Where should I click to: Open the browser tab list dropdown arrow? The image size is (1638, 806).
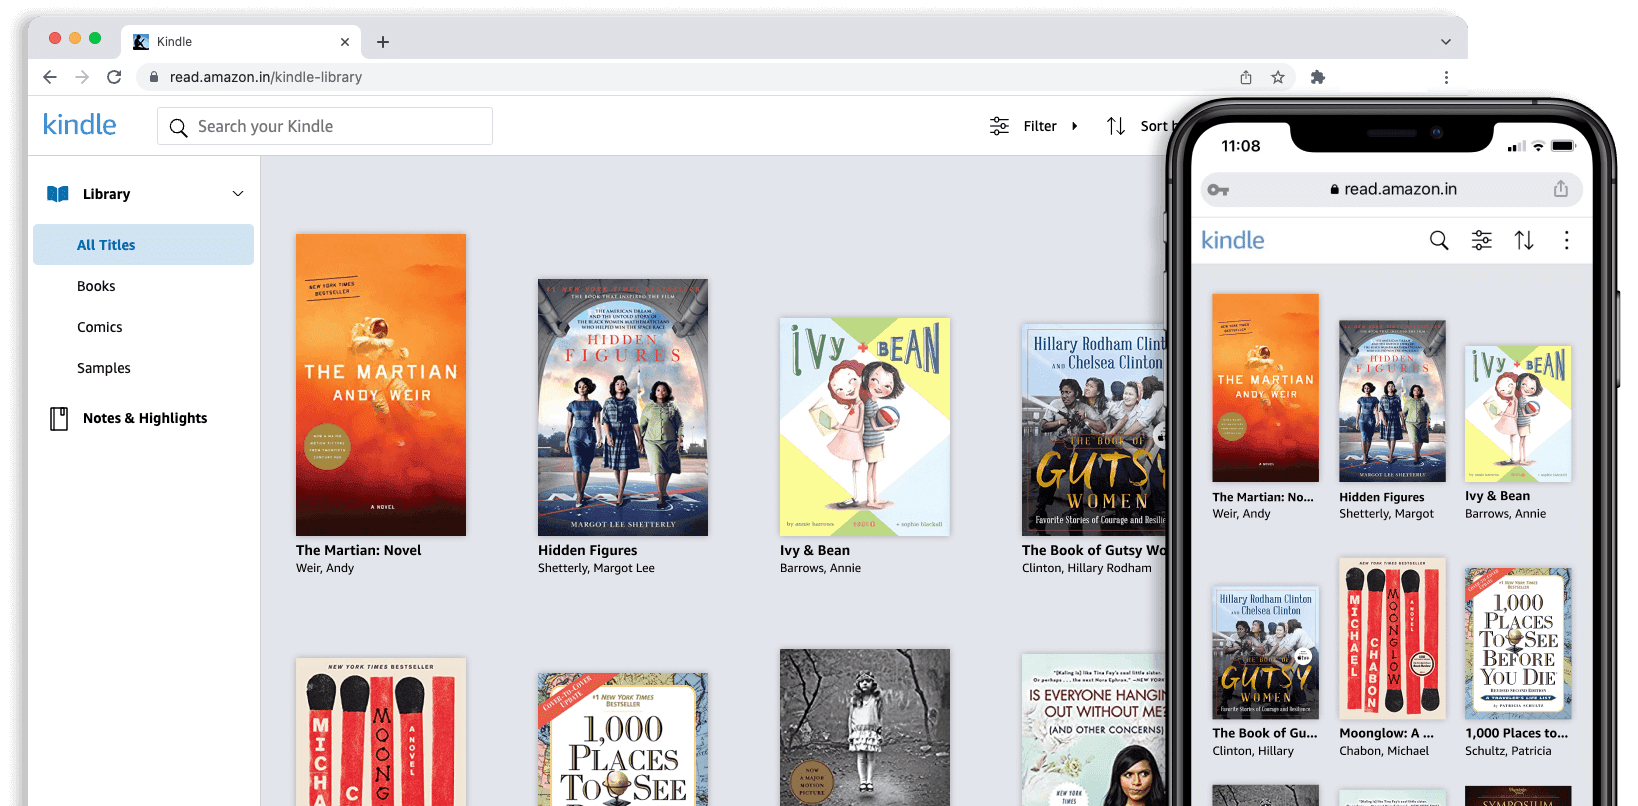[1445, 42]
